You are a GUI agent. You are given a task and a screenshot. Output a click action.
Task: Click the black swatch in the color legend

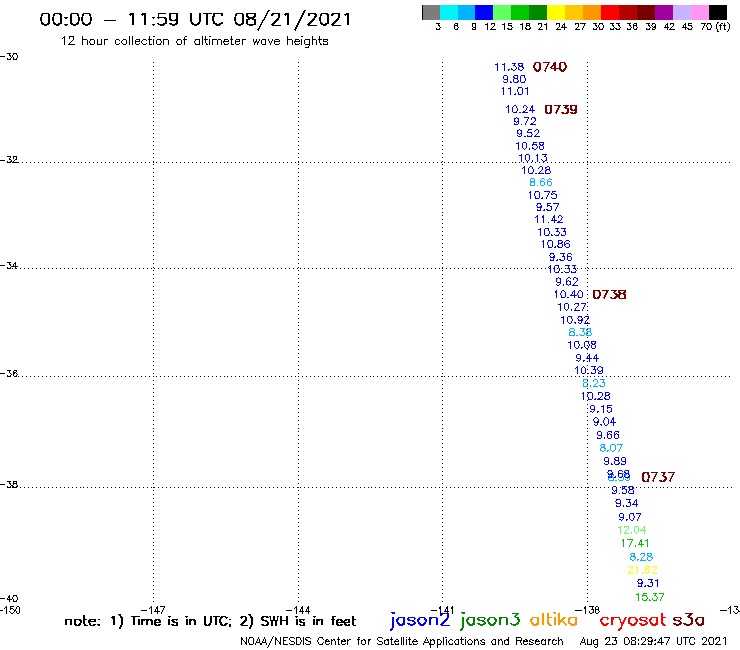tap(717, 12)
